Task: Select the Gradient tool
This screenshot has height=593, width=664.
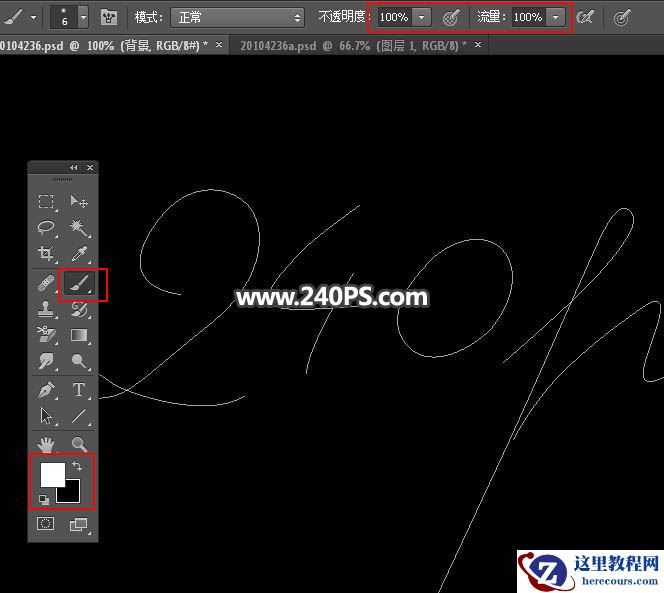Action: tap(79, 335)
